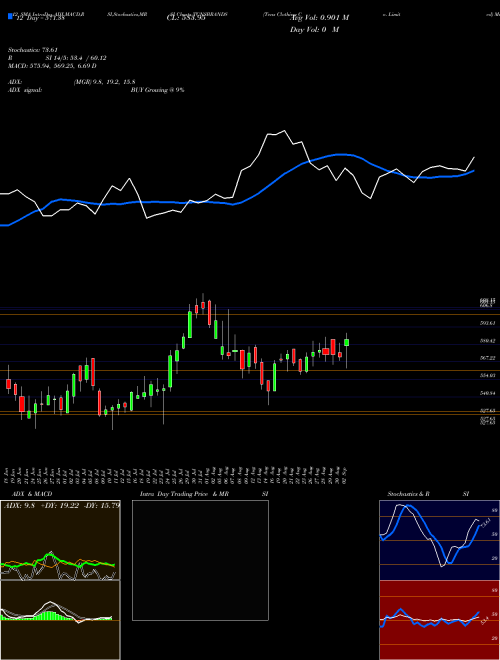Click the 'ADX: 9.8' value in ADX panel
Screen dimensions: 500x660
tap(21, 505)
